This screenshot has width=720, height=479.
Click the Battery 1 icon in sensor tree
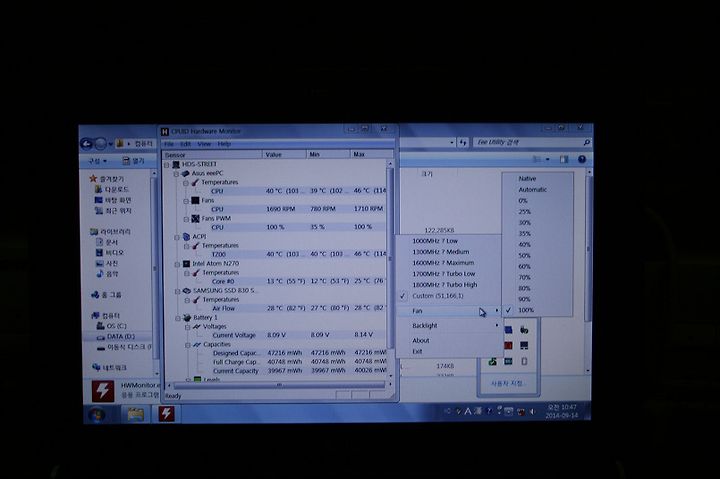(x=187, y=317)
